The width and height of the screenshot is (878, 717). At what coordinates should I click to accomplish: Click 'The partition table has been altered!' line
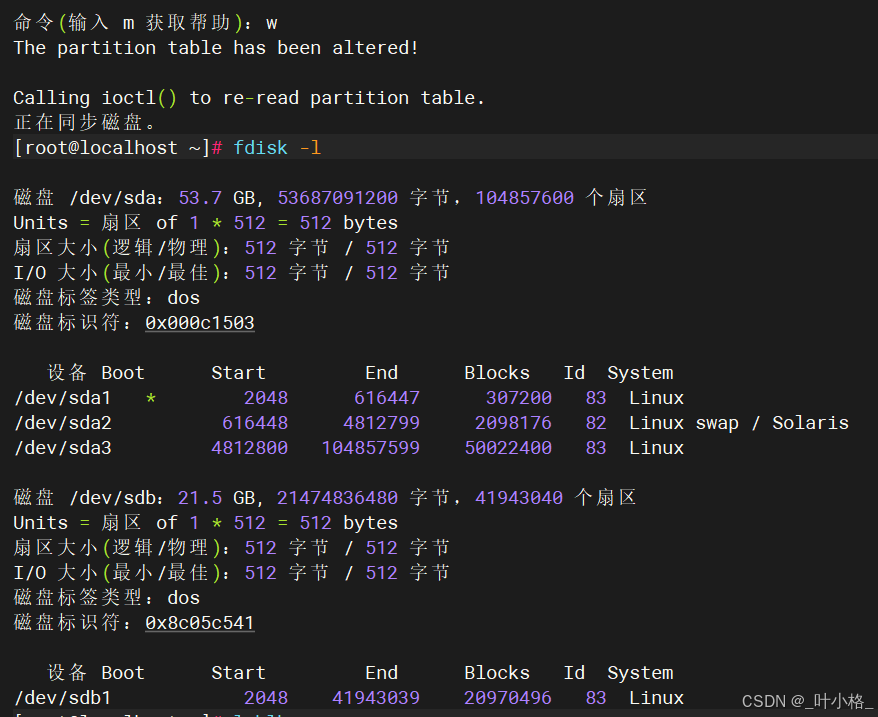click(216, 48)
